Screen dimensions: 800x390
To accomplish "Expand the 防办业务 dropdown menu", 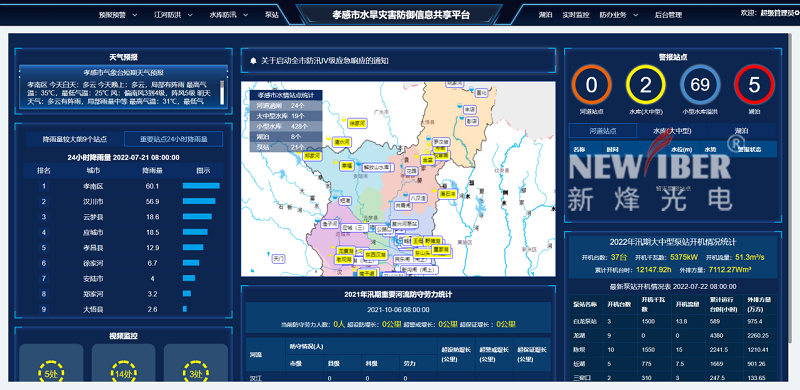I will (618, 15).
